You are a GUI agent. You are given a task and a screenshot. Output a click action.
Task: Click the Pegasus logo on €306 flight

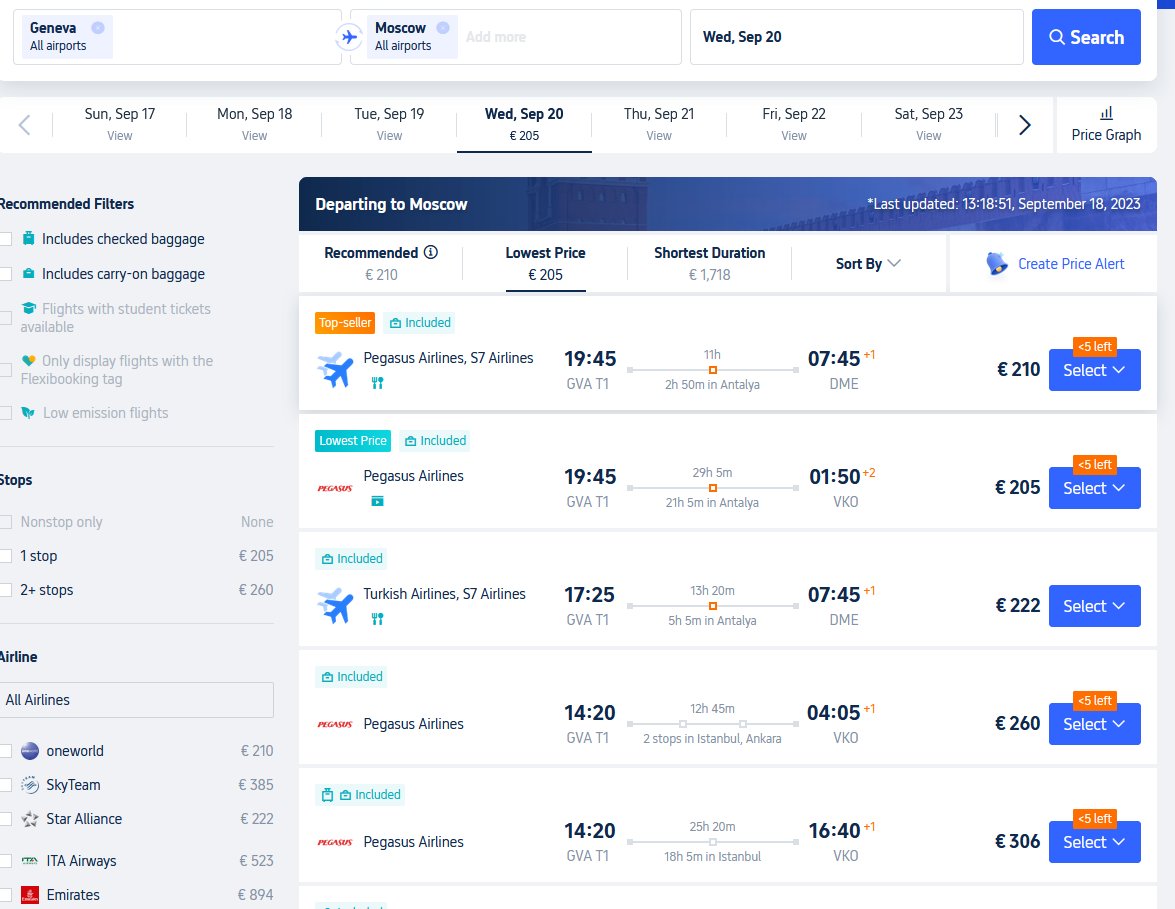pyautogui.click(x=334, y=842)
